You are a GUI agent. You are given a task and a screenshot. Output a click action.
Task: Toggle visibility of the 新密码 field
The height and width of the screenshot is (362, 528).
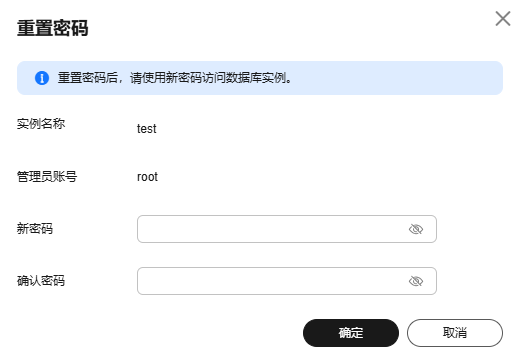click(416, 229)
